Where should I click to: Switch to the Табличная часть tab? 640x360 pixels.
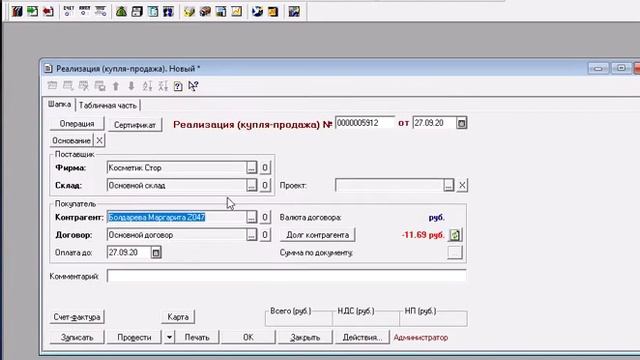coord(108,105)
